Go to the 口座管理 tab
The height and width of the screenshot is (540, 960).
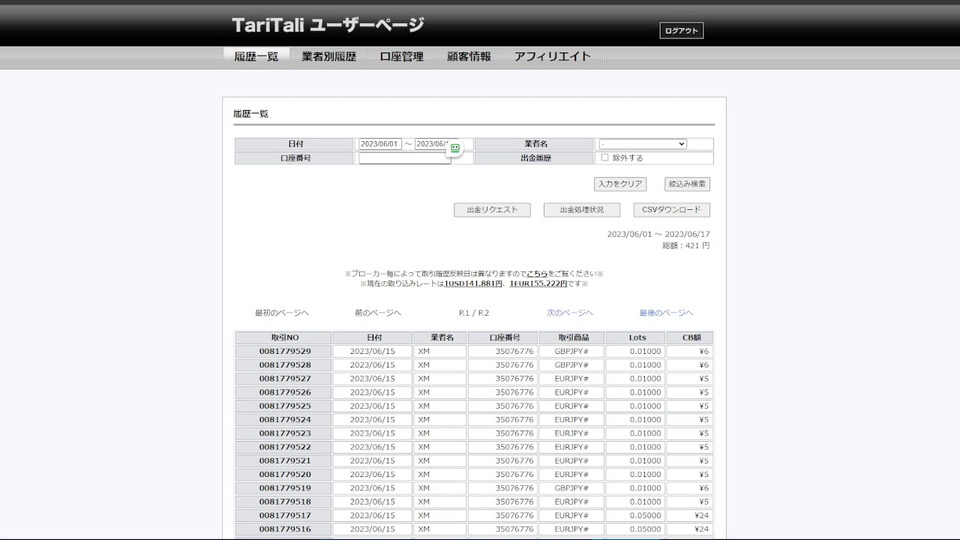click(402, 56)
